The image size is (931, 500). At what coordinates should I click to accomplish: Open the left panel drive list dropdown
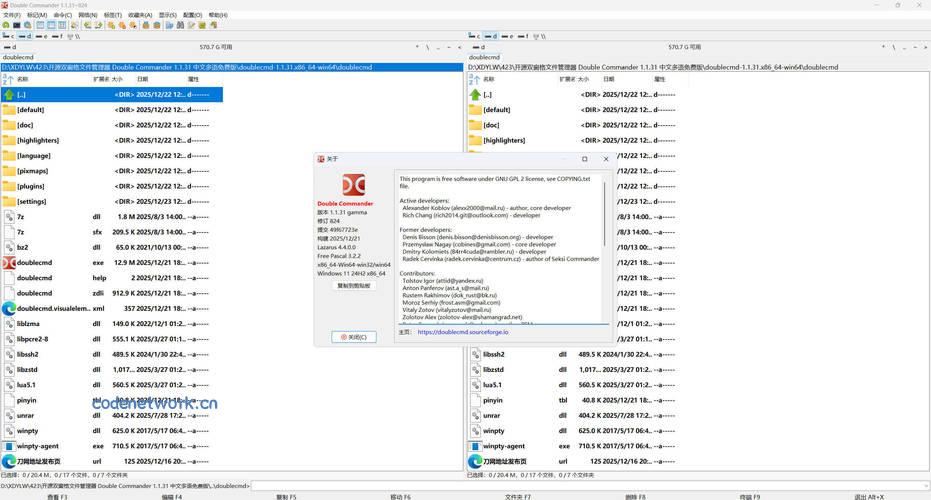[x=12, y=47]
